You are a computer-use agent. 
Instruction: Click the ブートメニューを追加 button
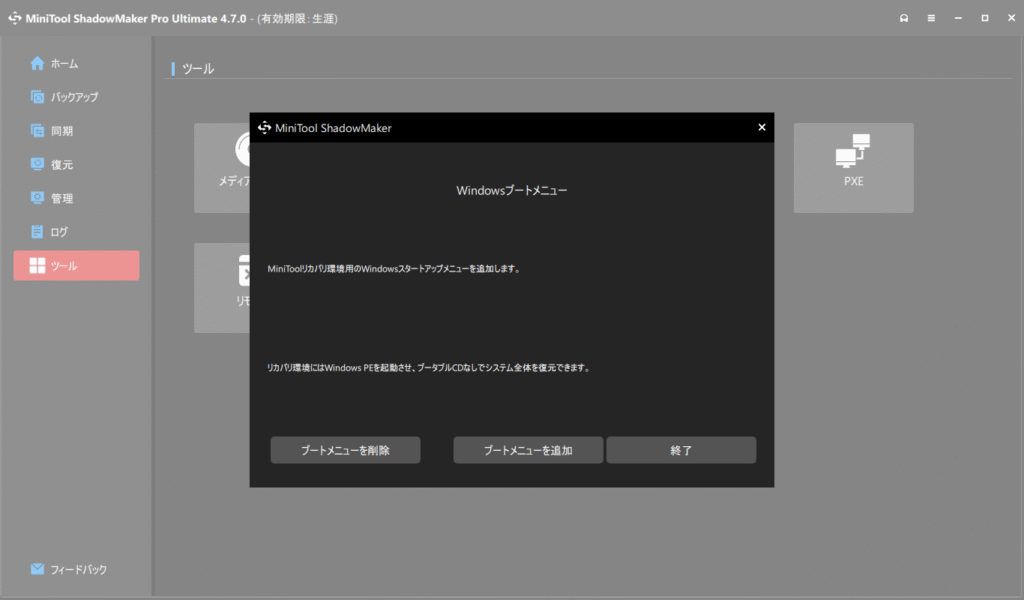(x=528, y=450)
